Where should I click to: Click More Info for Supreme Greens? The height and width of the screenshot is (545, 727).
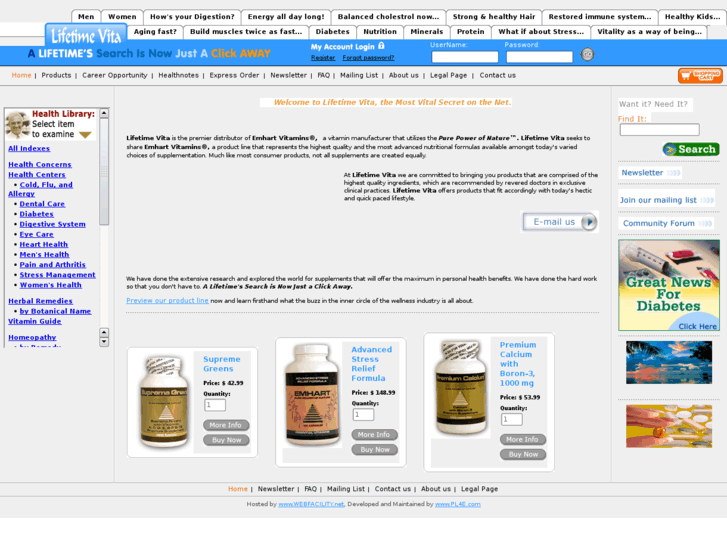(x=226, y=425)
